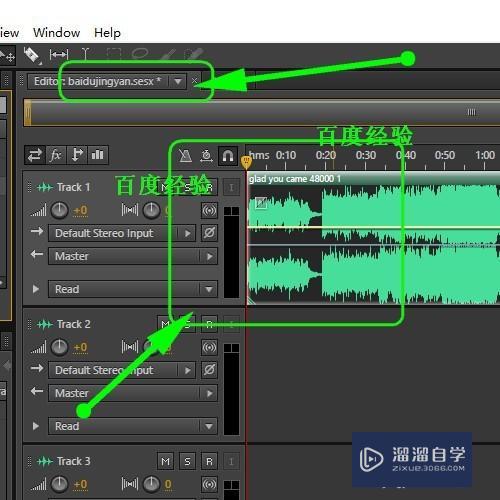
Task: Expand Track 1 automation lanes triangle
Action: point(36,289)
